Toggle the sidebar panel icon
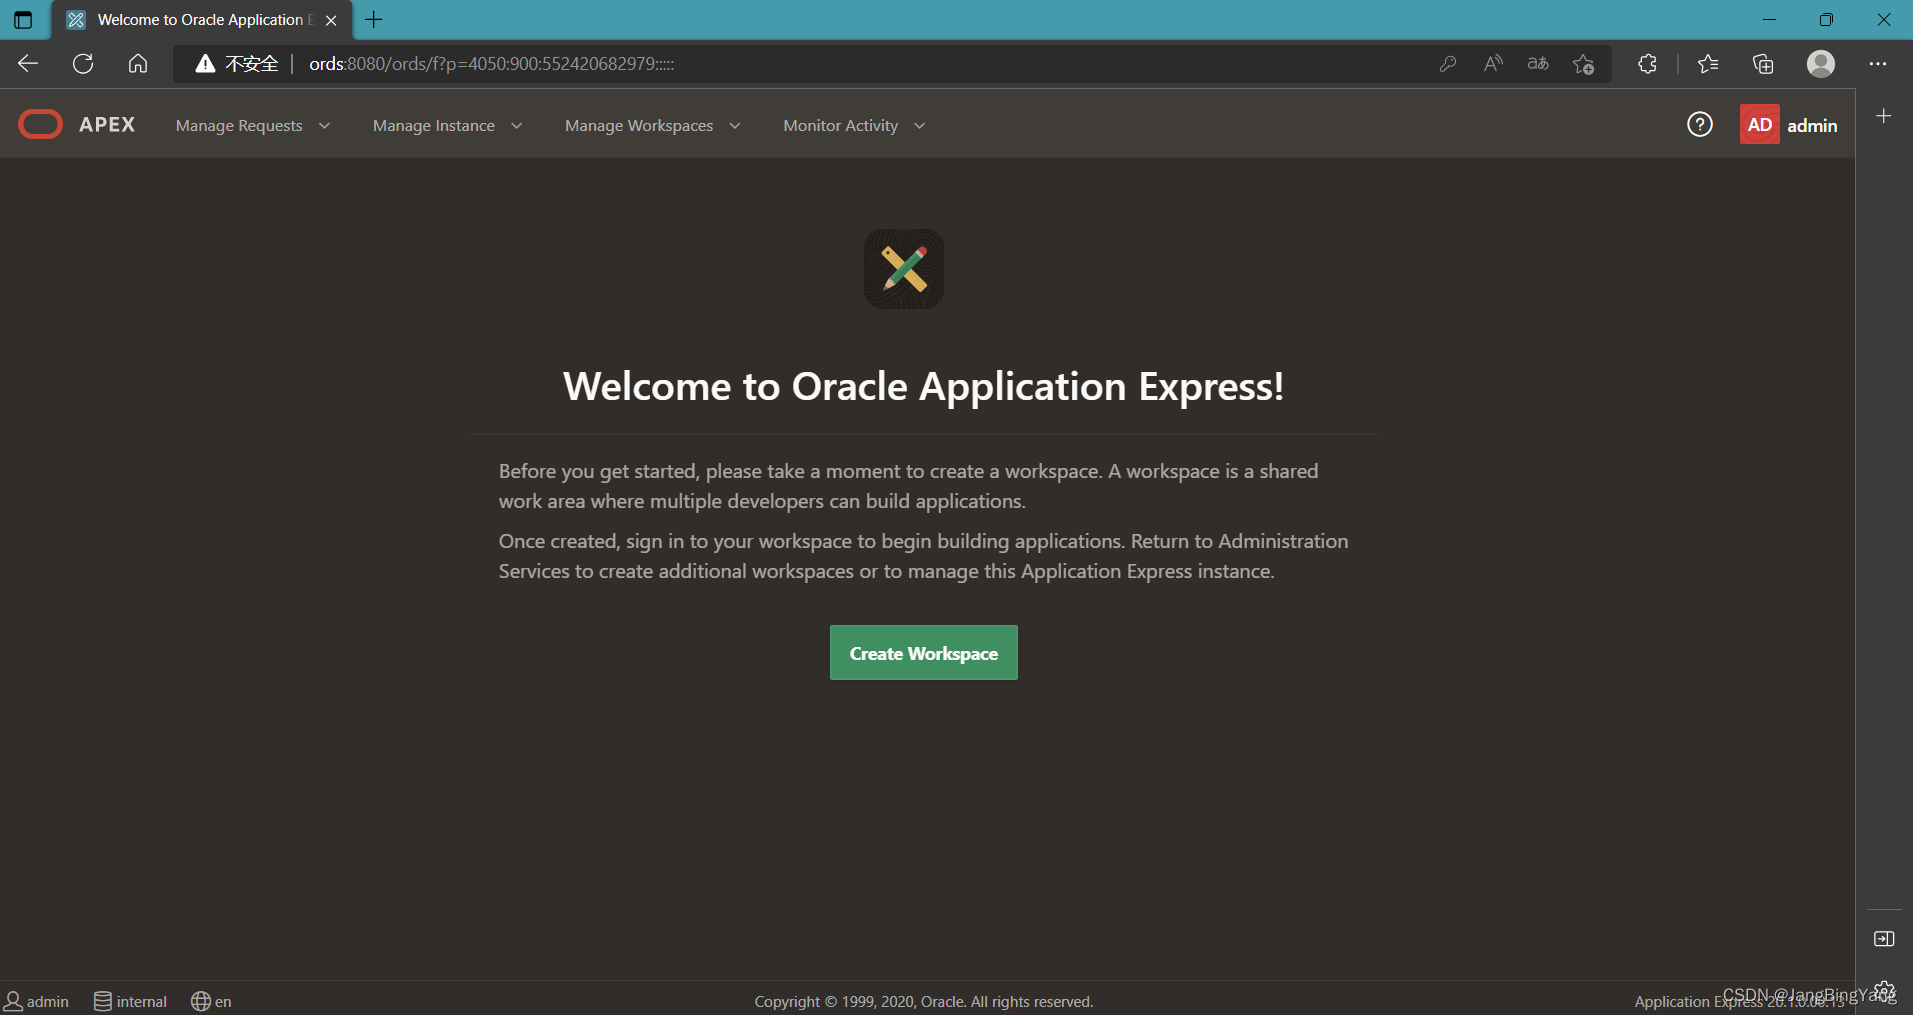Image resolution: width=1913 pixels, height=1015 pixels. coord(1884,938)
